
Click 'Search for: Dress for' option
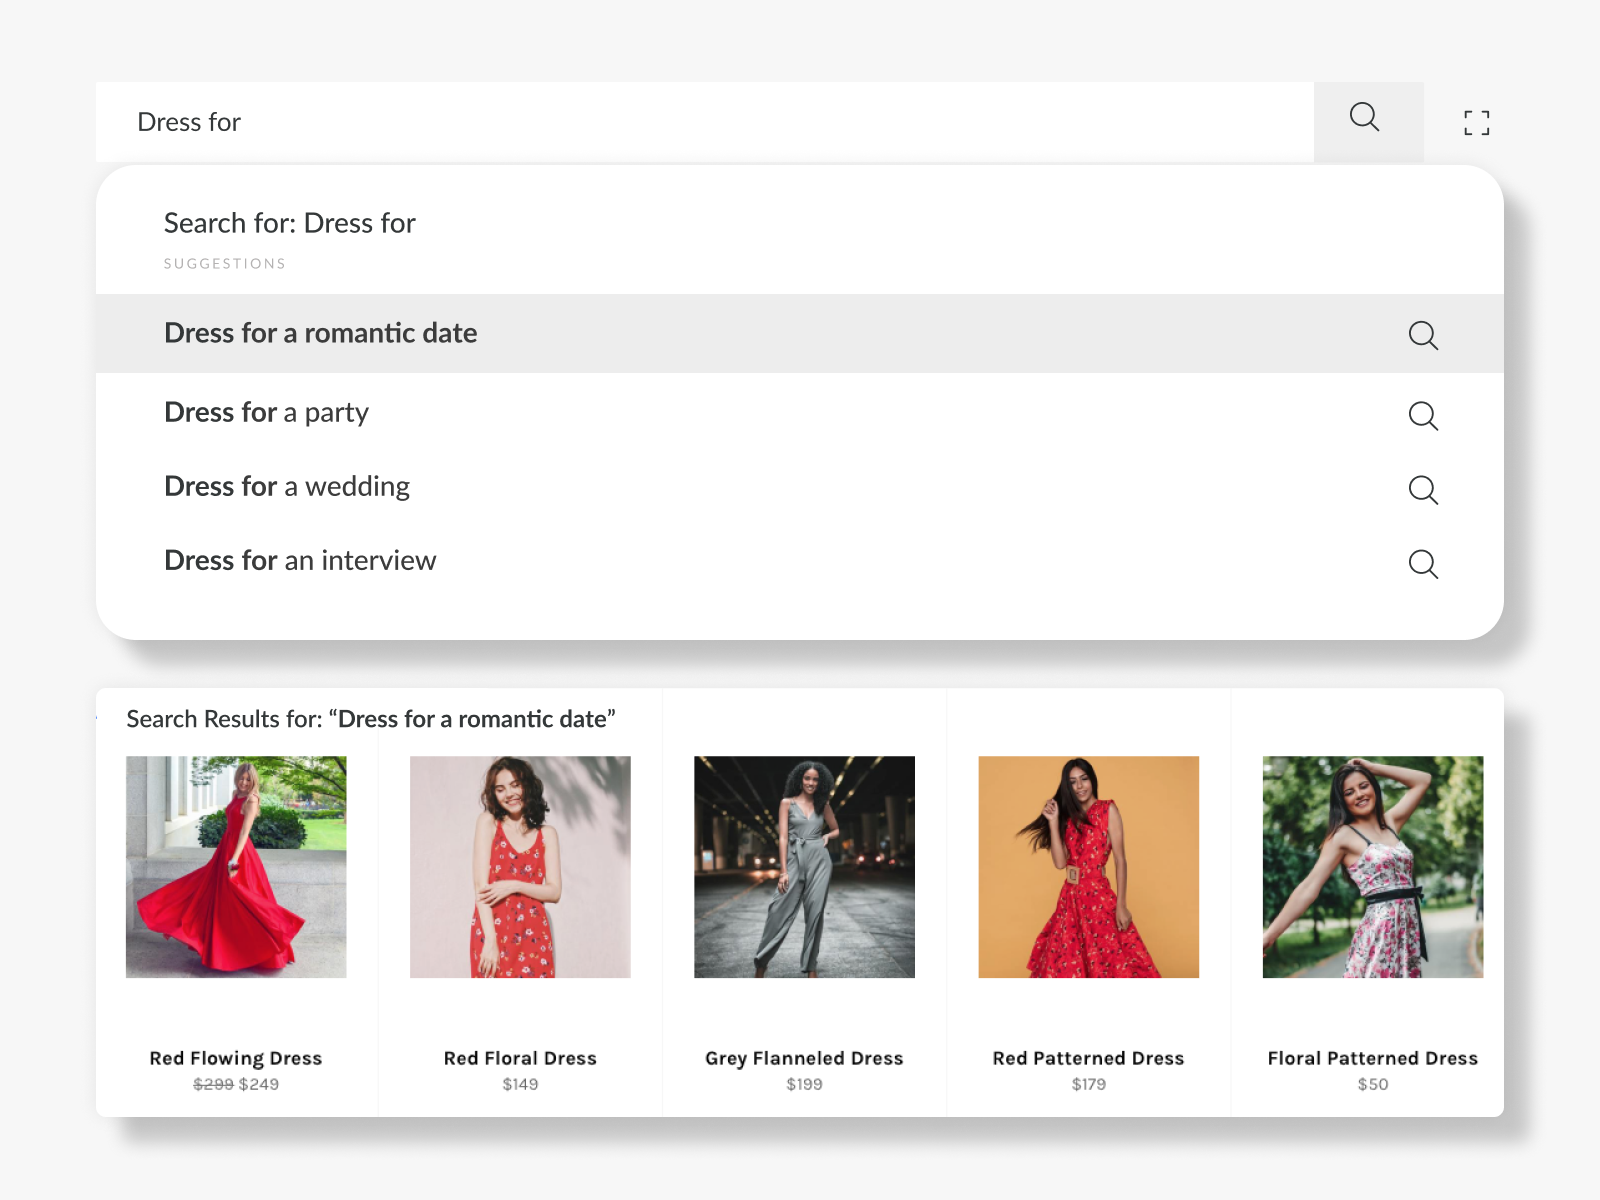(x=290, y=223)
